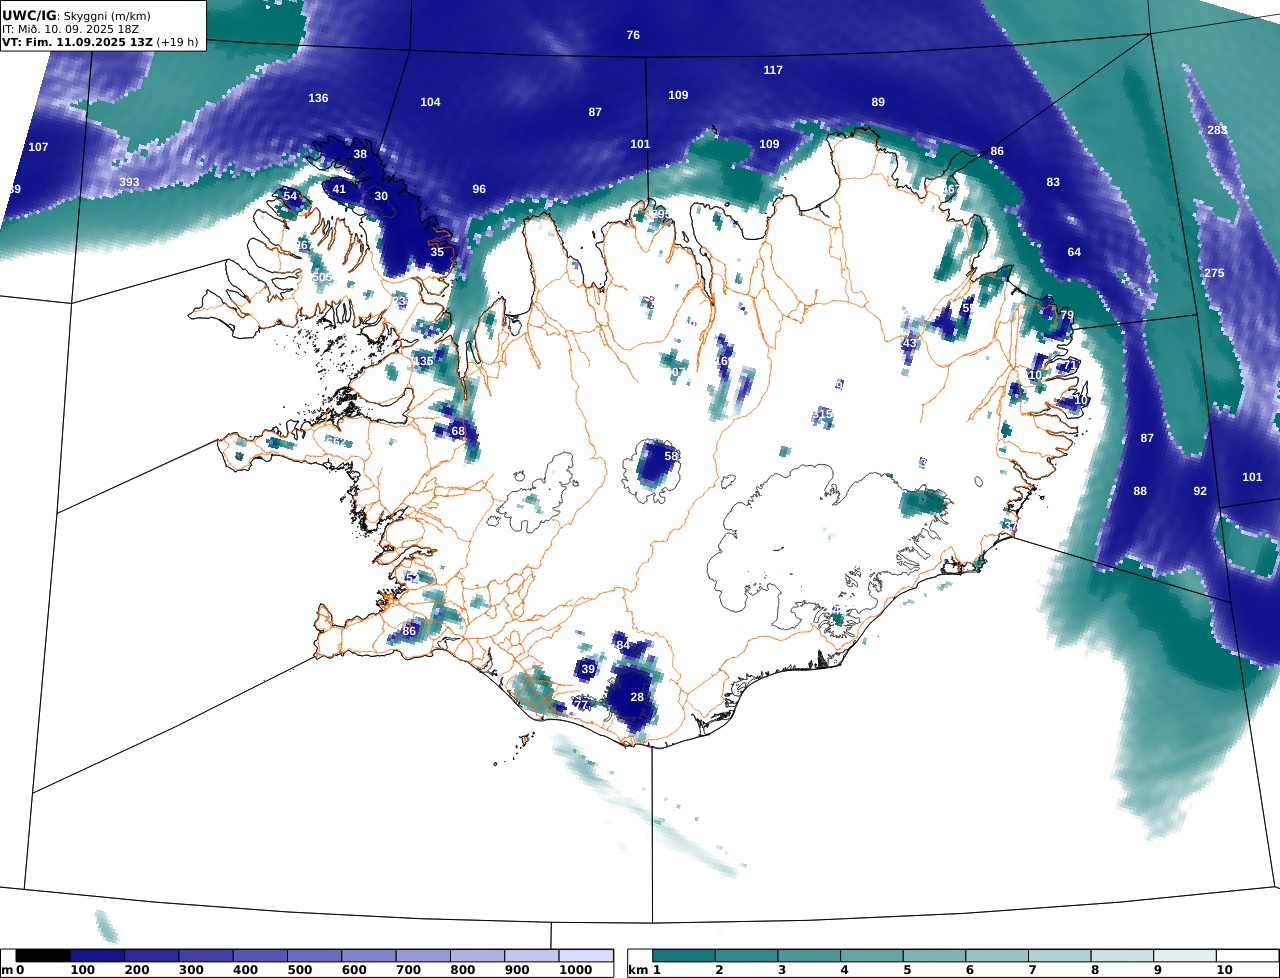Pick the 500–600 m legend swatch
The height and width of the screenshot is (978, 1280).
pos(314,956)
